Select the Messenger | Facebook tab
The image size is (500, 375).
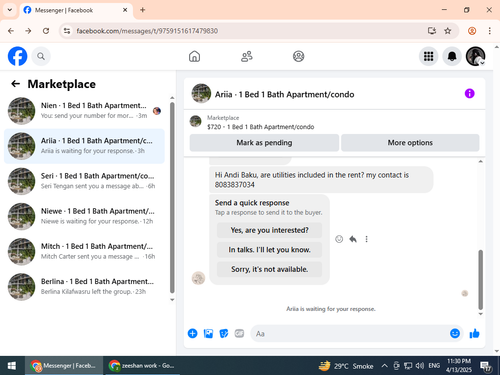pyautogui.click(x=76, y=10)
